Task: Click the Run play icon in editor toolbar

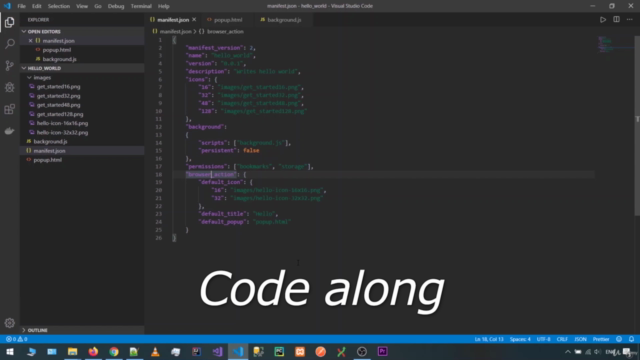Action: [x=602, y=20]
